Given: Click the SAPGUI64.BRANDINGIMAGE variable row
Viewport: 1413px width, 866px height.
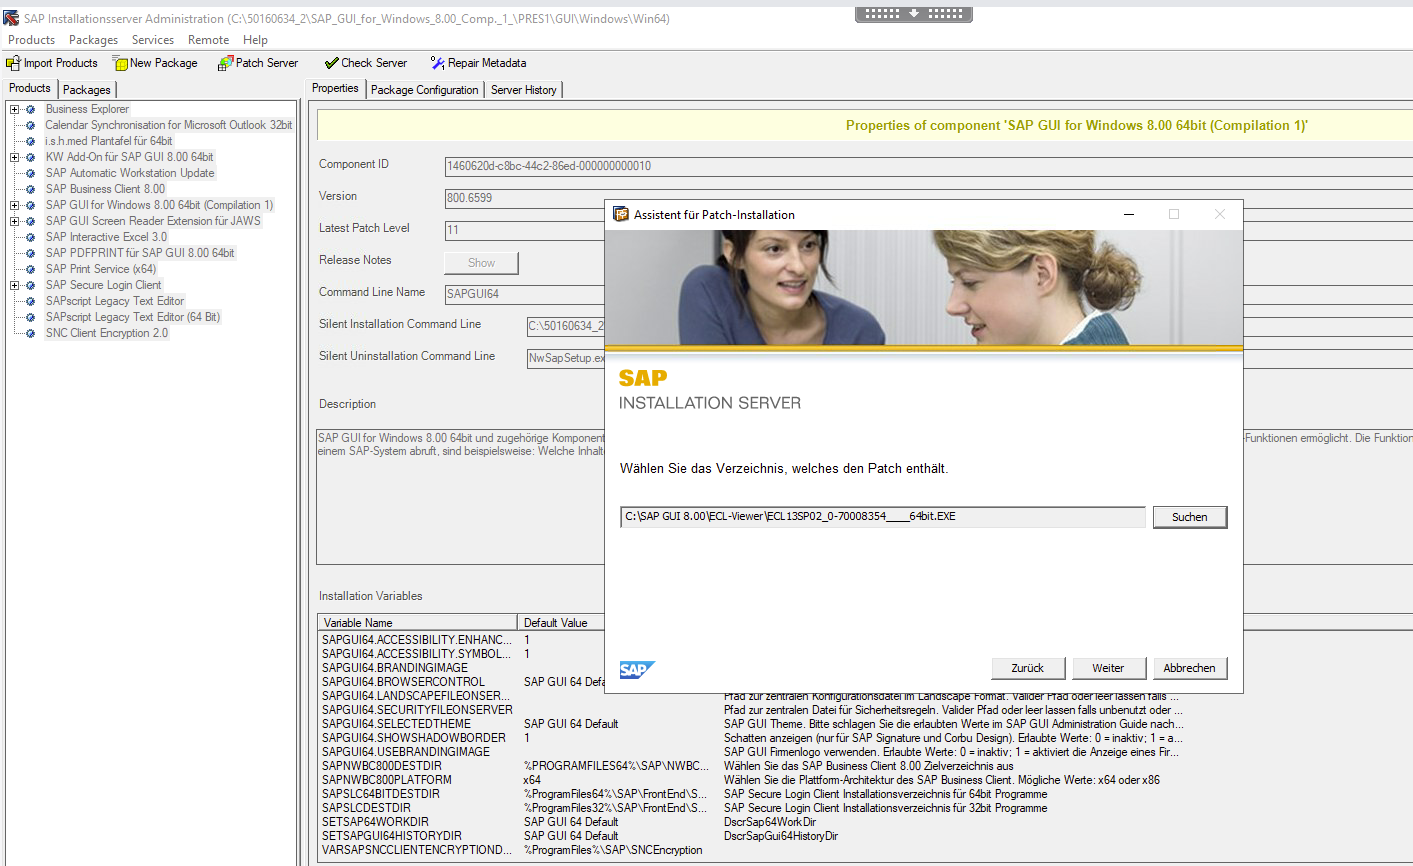Looking at the screenshot, I should pyautogui.click(x=461, y=667).
